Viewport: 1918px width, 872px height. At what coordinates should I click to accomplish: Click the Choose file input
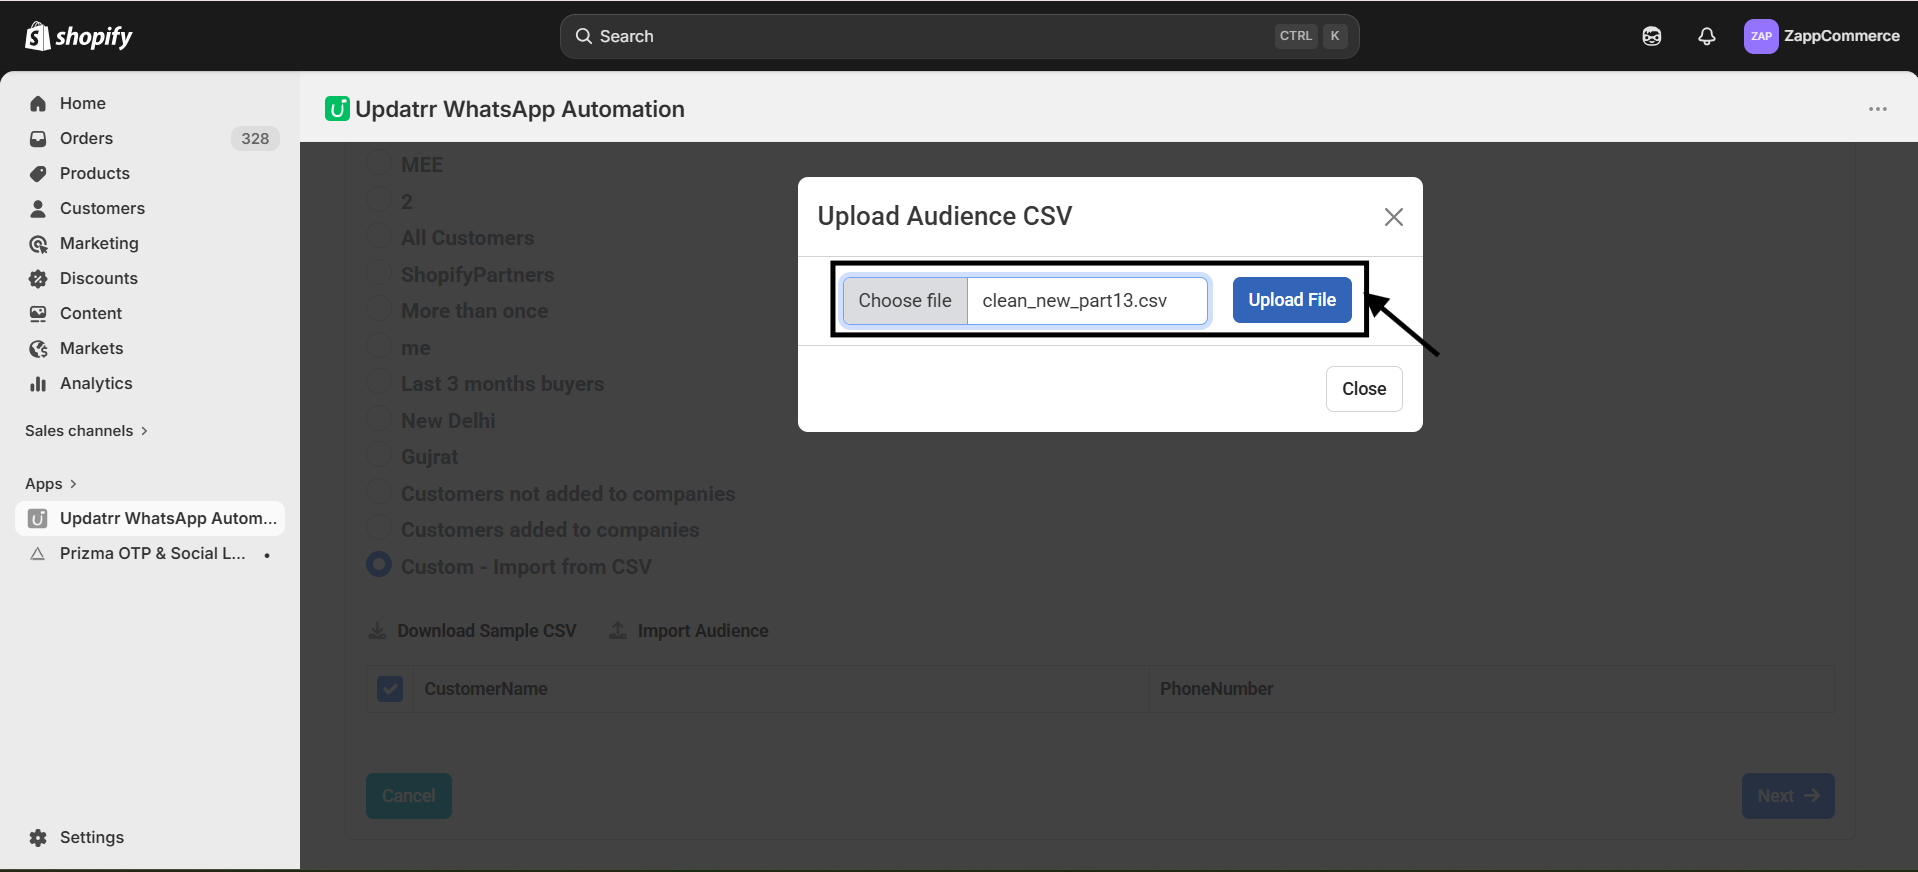905,301
